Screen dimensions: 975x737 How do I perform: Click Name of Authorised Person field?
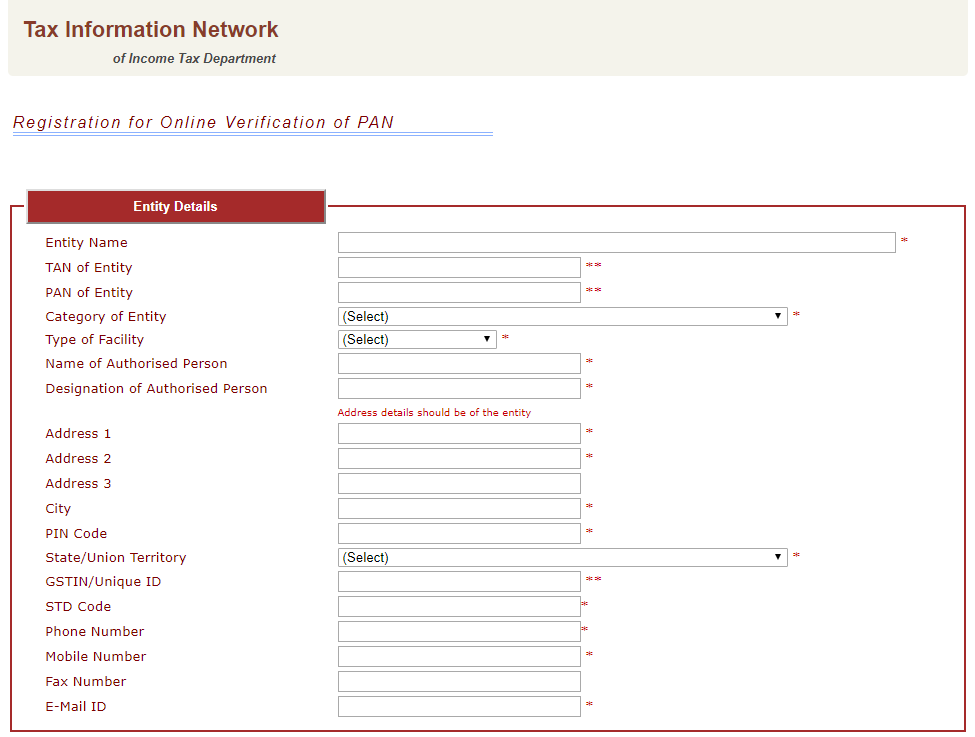(459, 363)
